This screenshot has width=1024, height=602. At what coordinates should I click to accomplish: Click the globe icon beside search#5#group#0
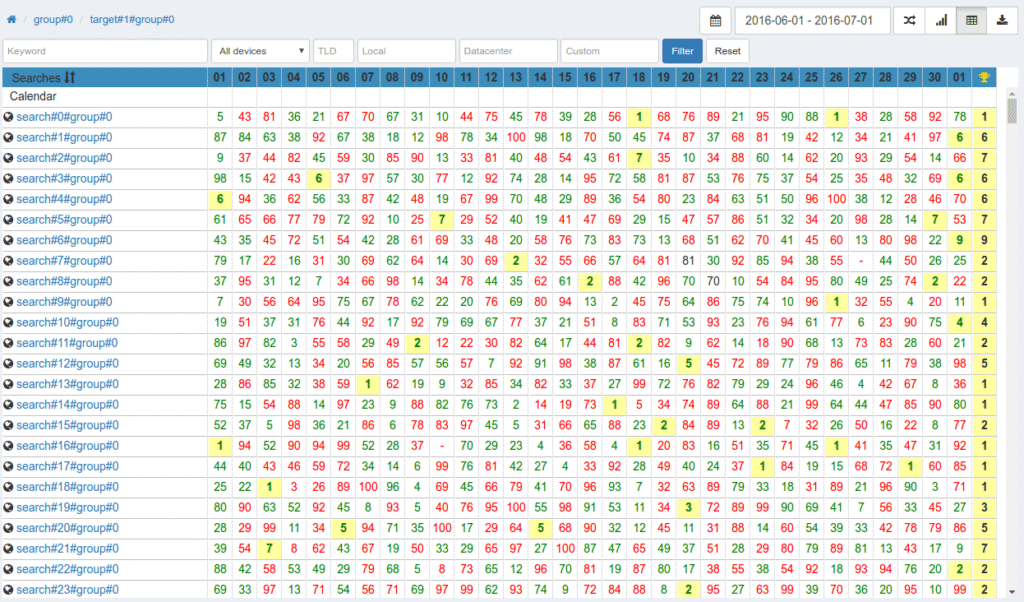click(x=9, y=220)
